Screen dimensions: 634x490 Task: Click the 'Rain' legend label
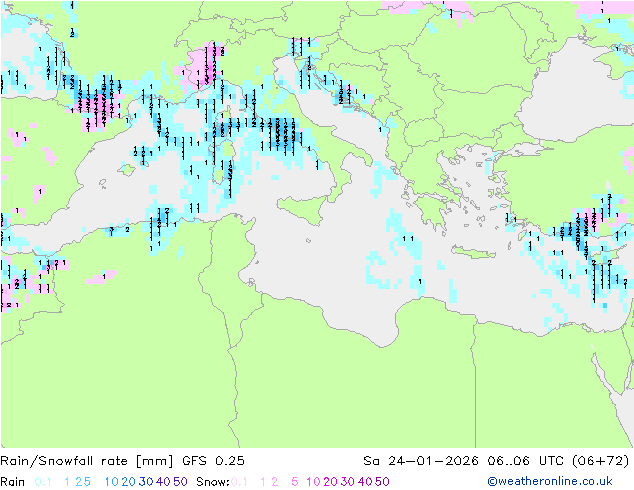coord(13,482)
